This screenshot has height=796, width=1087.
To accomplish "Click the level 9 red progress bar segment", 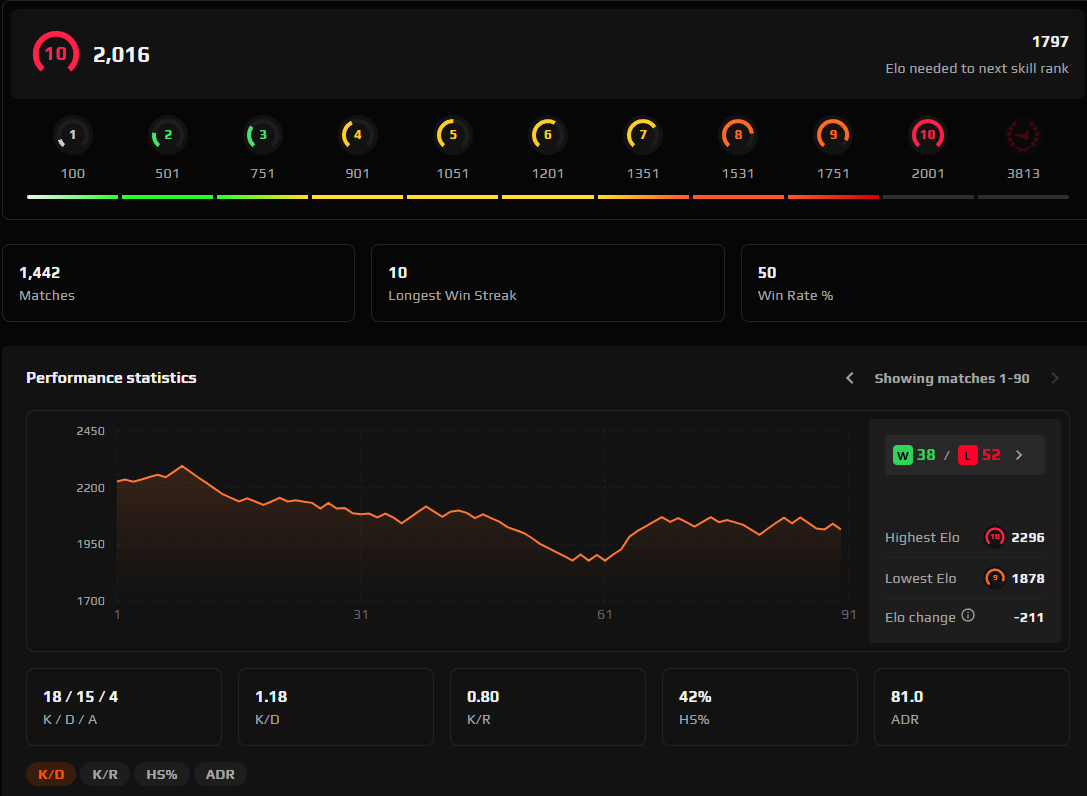I will [x=833, y=197].
